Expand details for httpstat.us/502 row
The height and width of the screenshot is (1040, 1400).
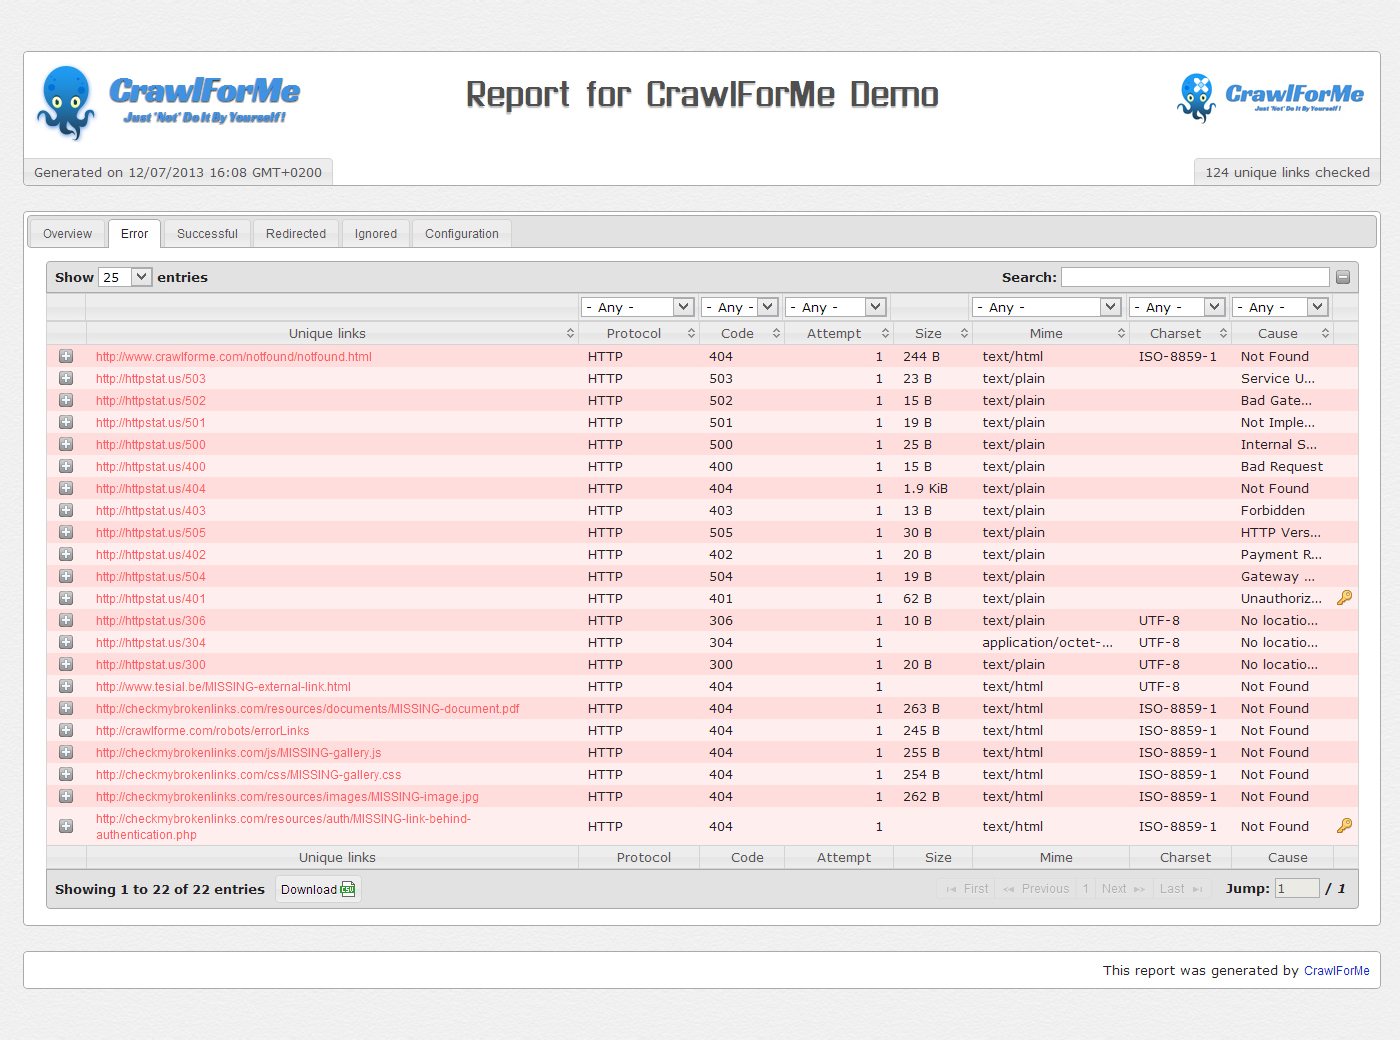[66, 401]
